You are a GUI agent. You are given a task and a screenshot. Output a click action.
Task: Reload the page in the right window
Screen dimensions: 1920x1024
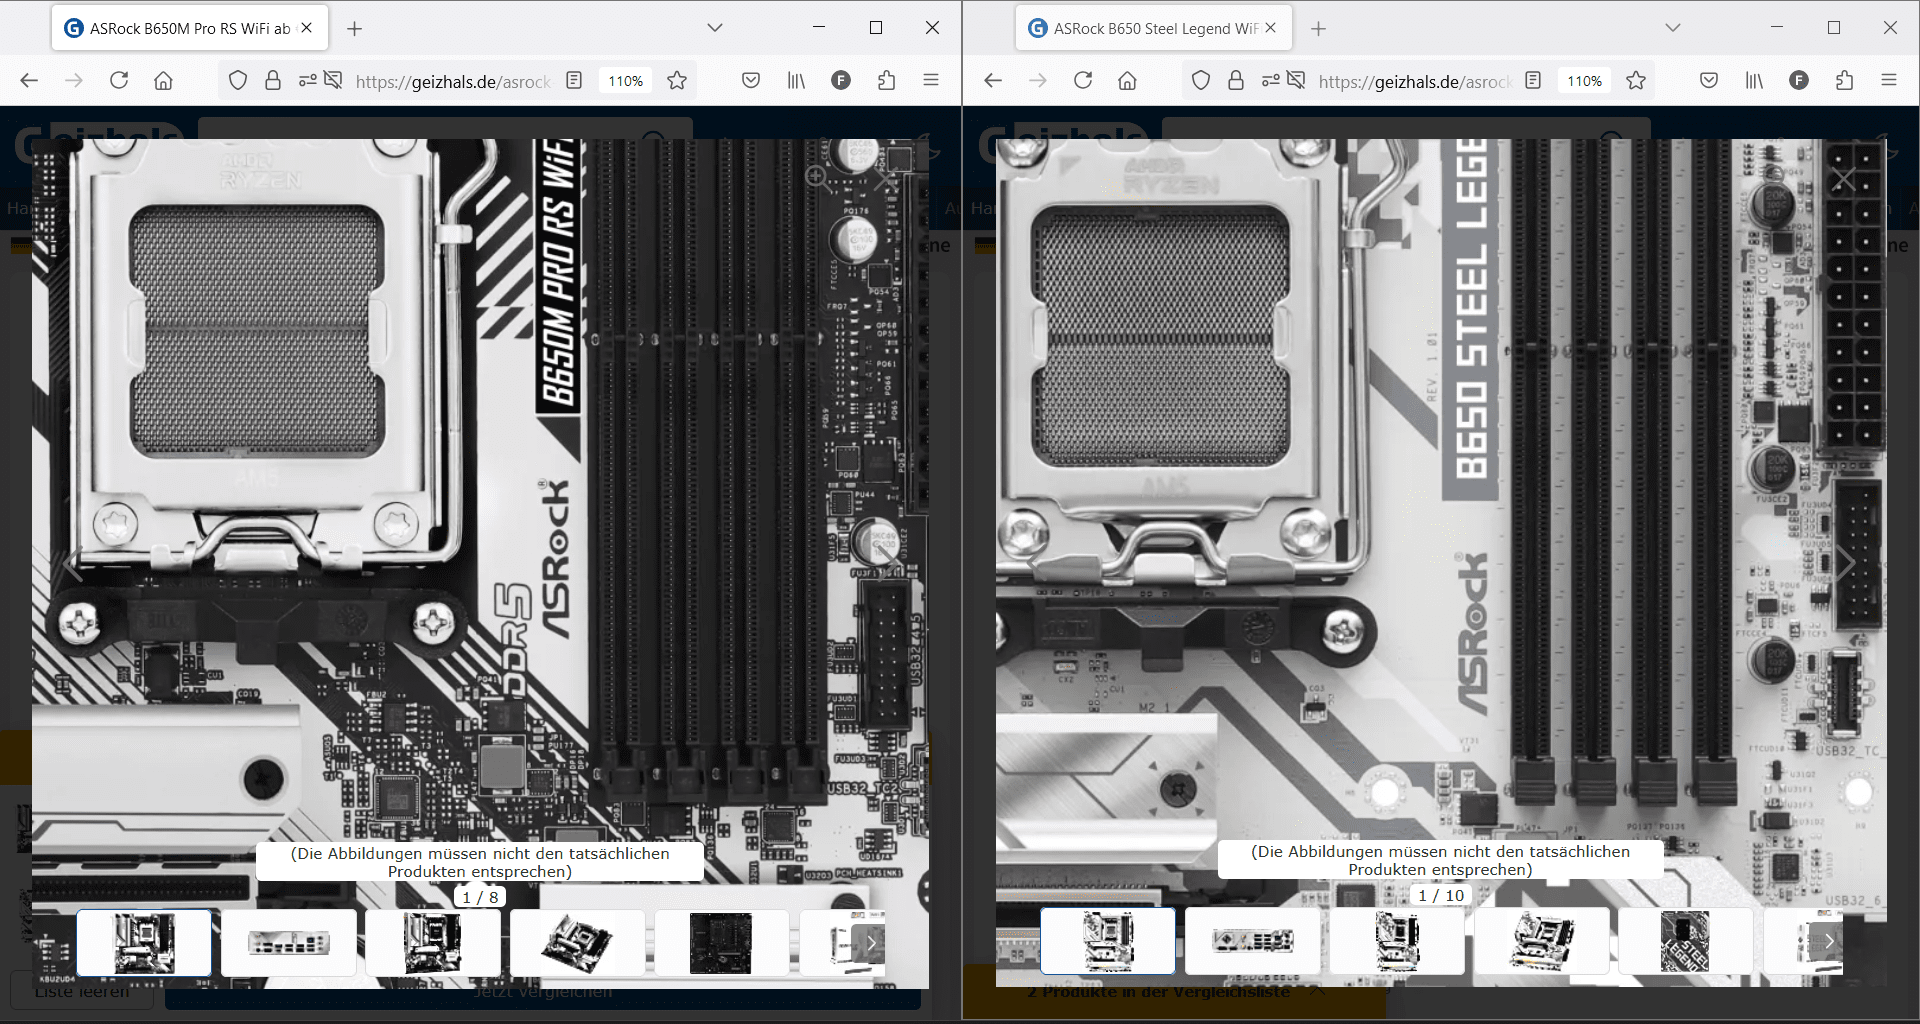[1083, 81]
